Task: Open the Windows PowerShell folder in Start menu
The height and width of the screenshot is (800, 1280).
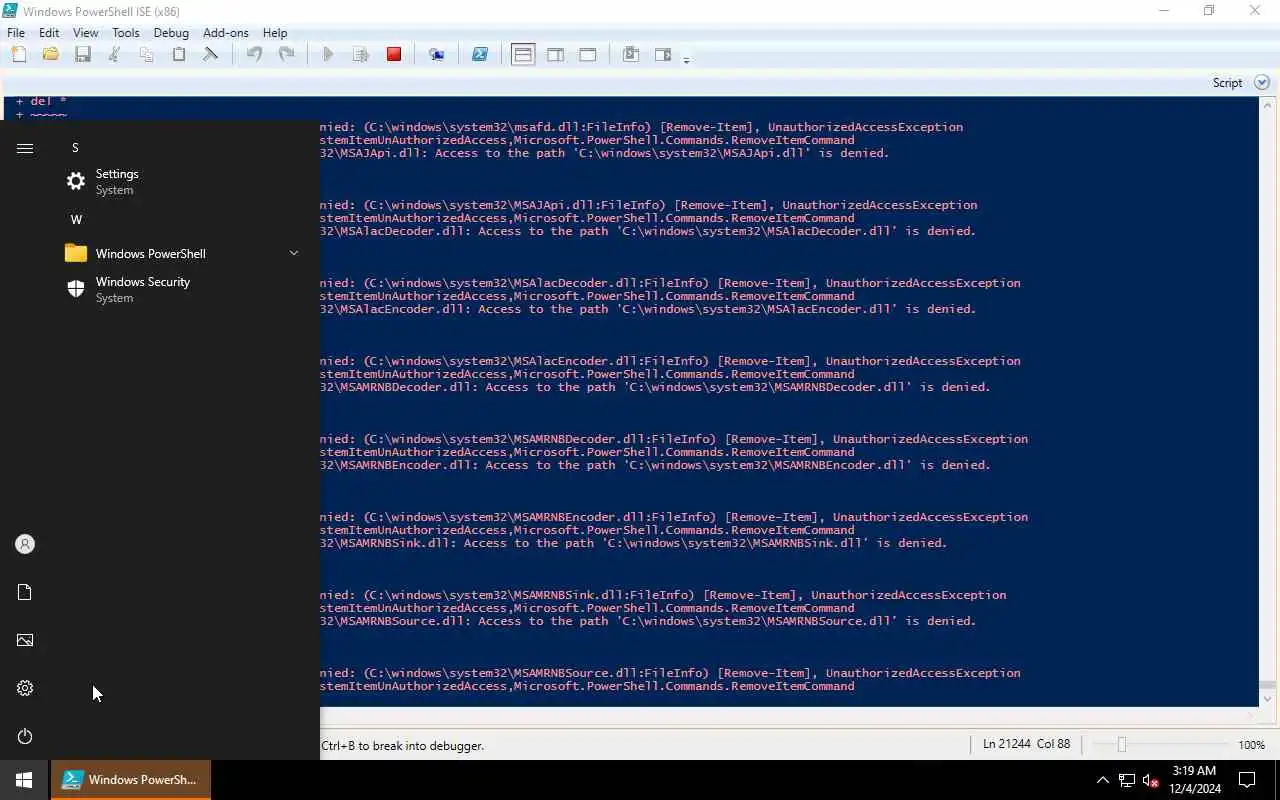Action: pos(183,253)
